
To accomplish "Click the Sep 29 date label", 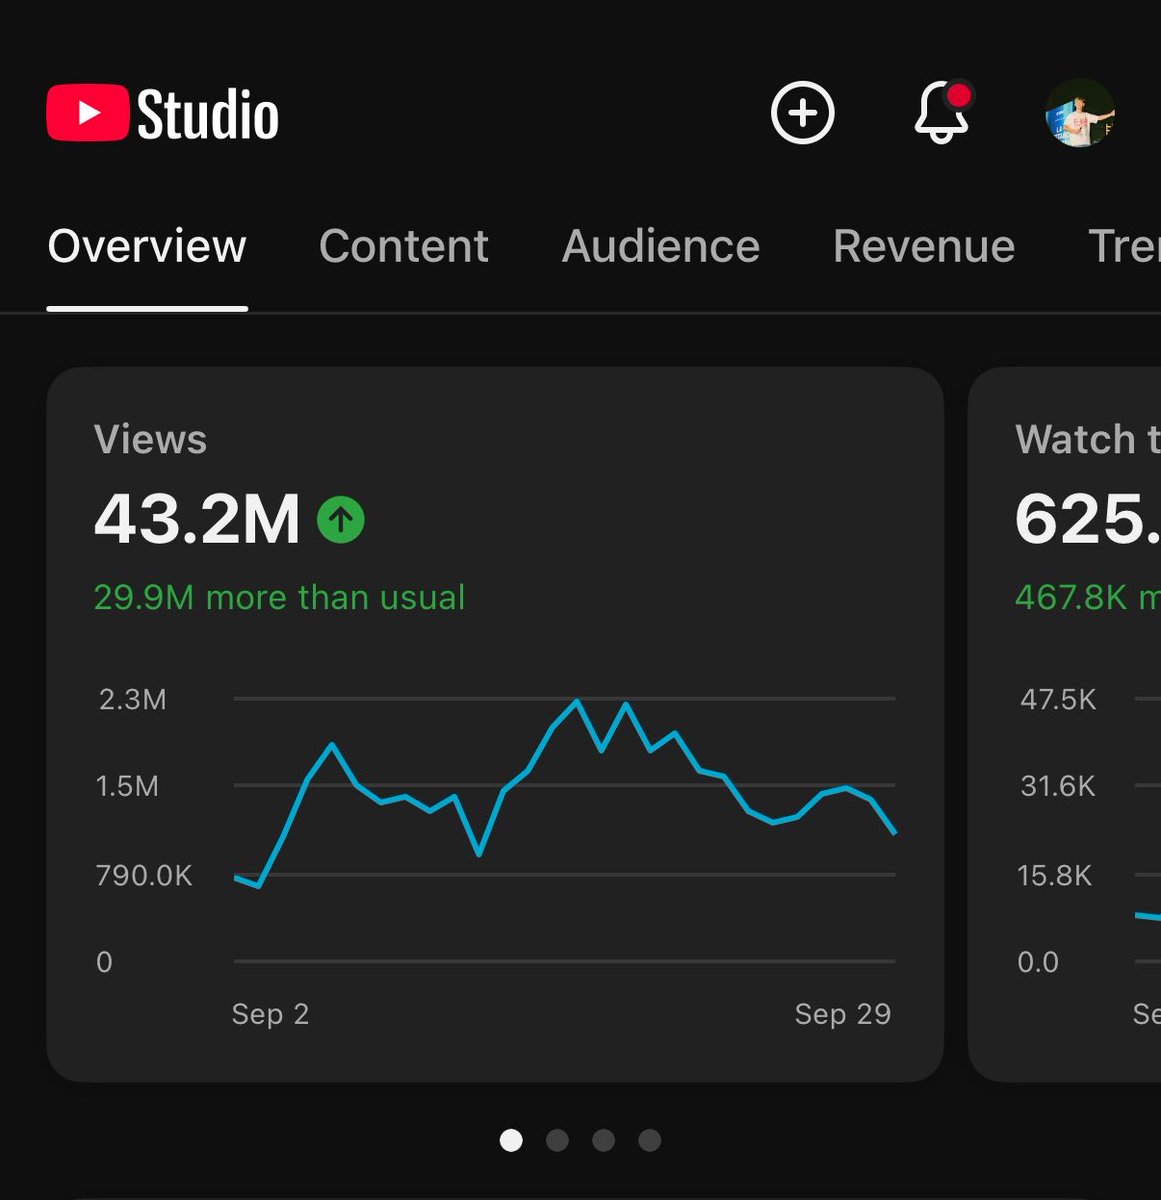I will pos(843,1014).
